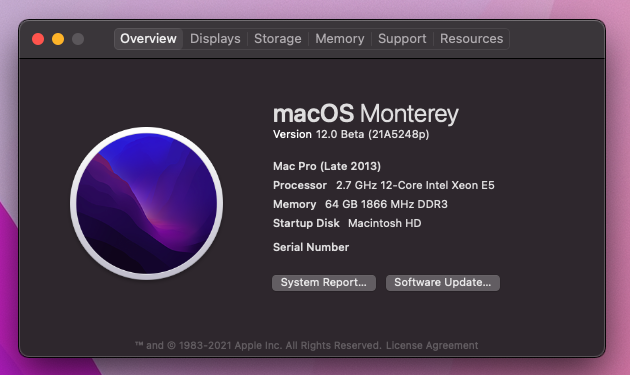This screenshot has height=375, width=630.
Task: Open the Storage tab
Action: (278, 39)
